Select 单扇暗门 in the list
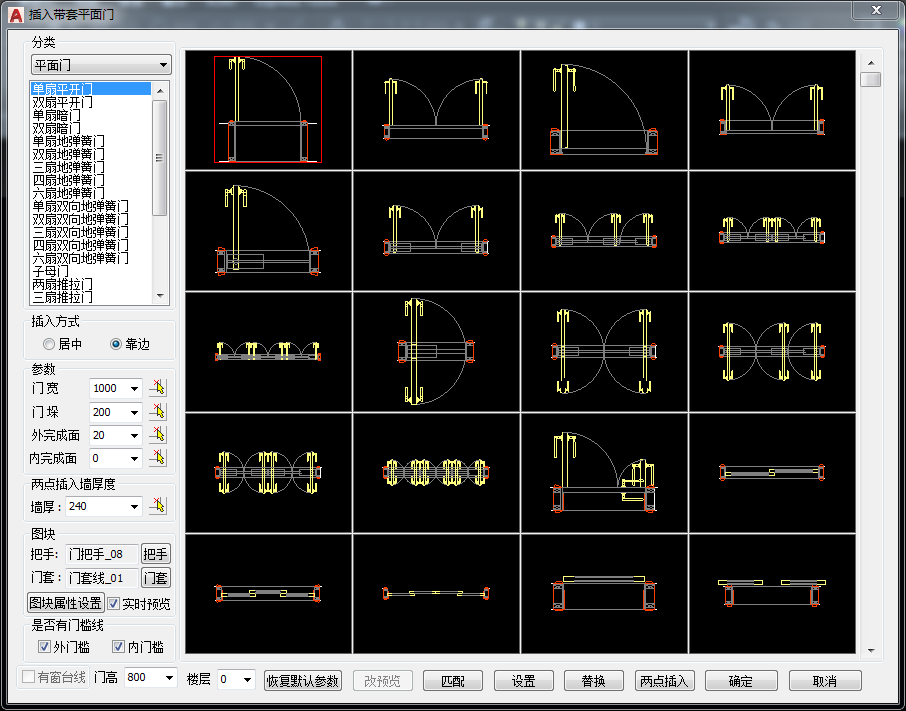 [91, 115]
